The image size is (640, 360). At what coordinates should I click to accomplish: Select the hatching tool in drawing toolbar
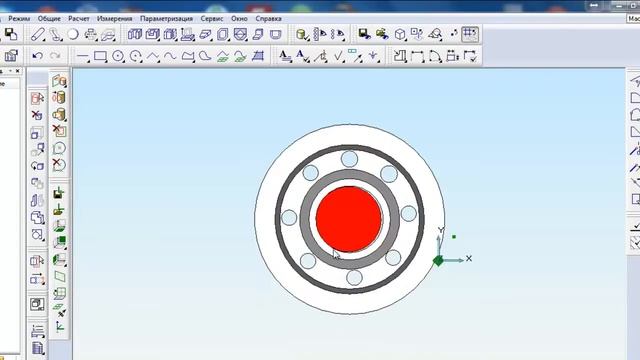[258, 56]
